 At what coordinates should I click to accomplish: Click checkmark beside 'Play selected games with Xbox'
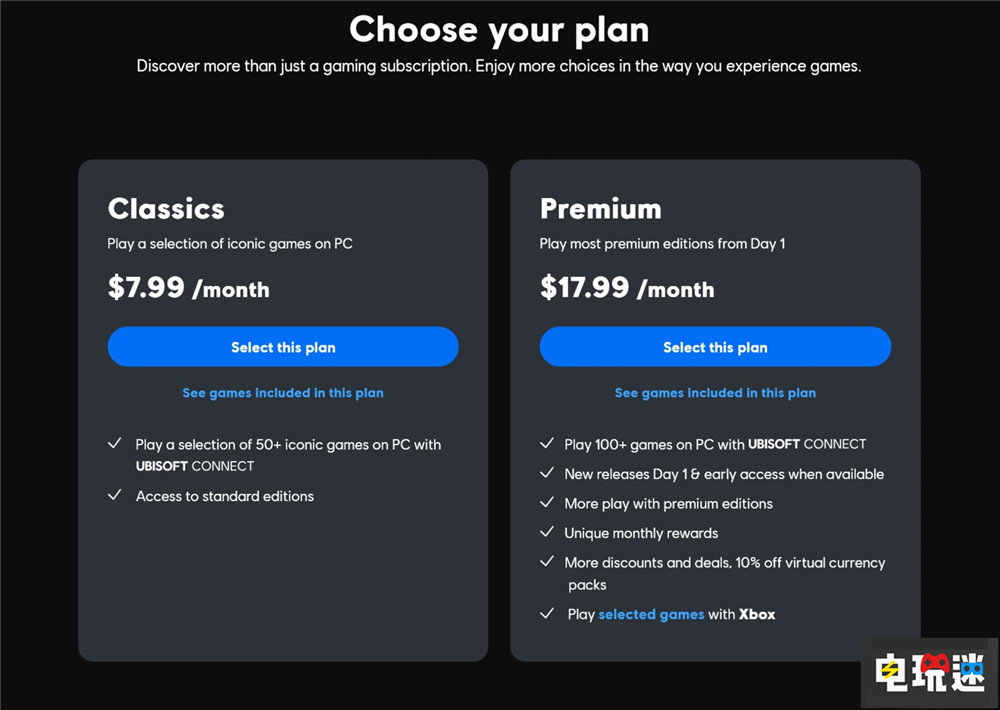(x=547, y=614)
